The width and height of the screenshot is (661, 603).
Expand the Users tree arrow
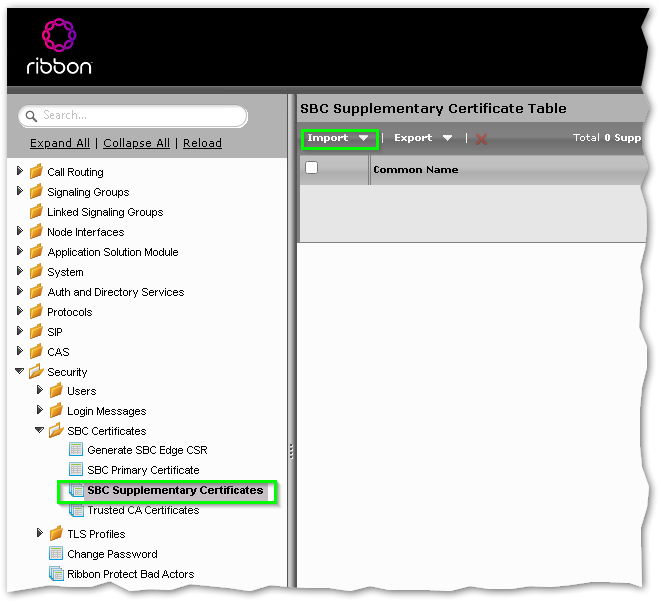tap(40, 390)
